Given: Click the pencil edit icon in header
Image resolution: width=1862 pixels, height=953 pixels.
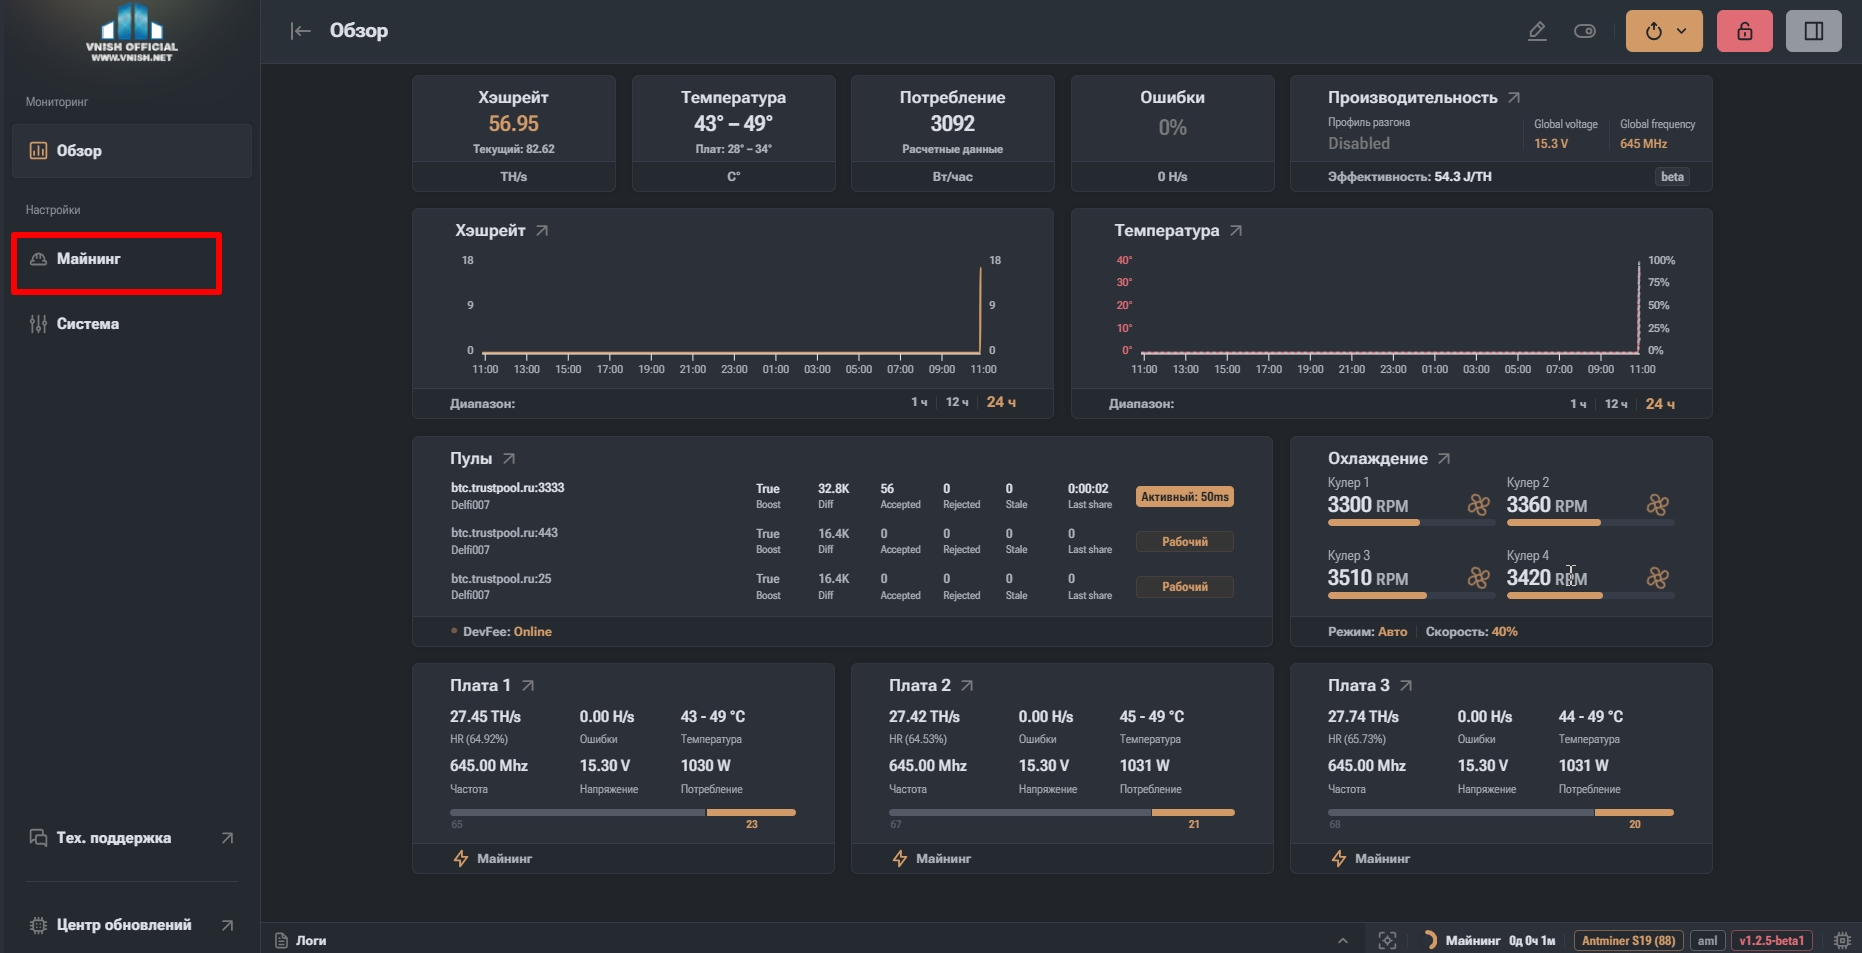Looking at the screenshot, I should [x=1537, y=31].
